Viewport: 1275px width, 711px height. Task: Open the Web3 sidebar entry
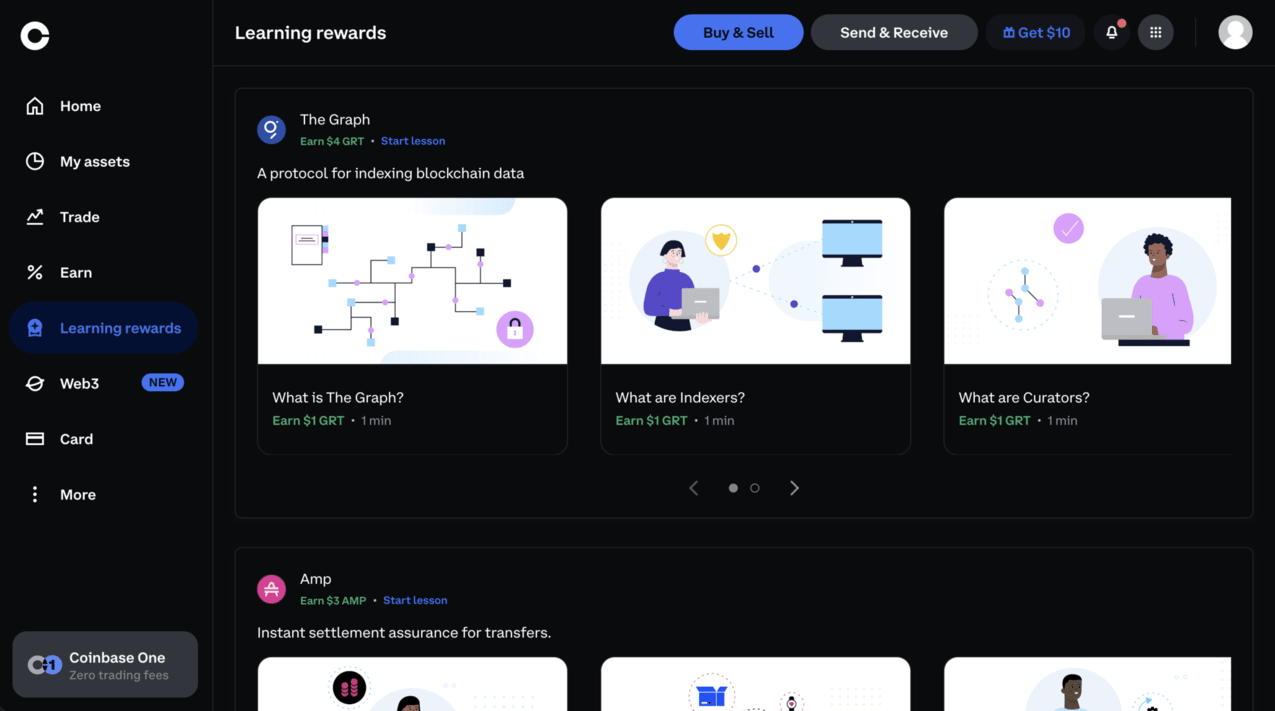click(79, 383)
